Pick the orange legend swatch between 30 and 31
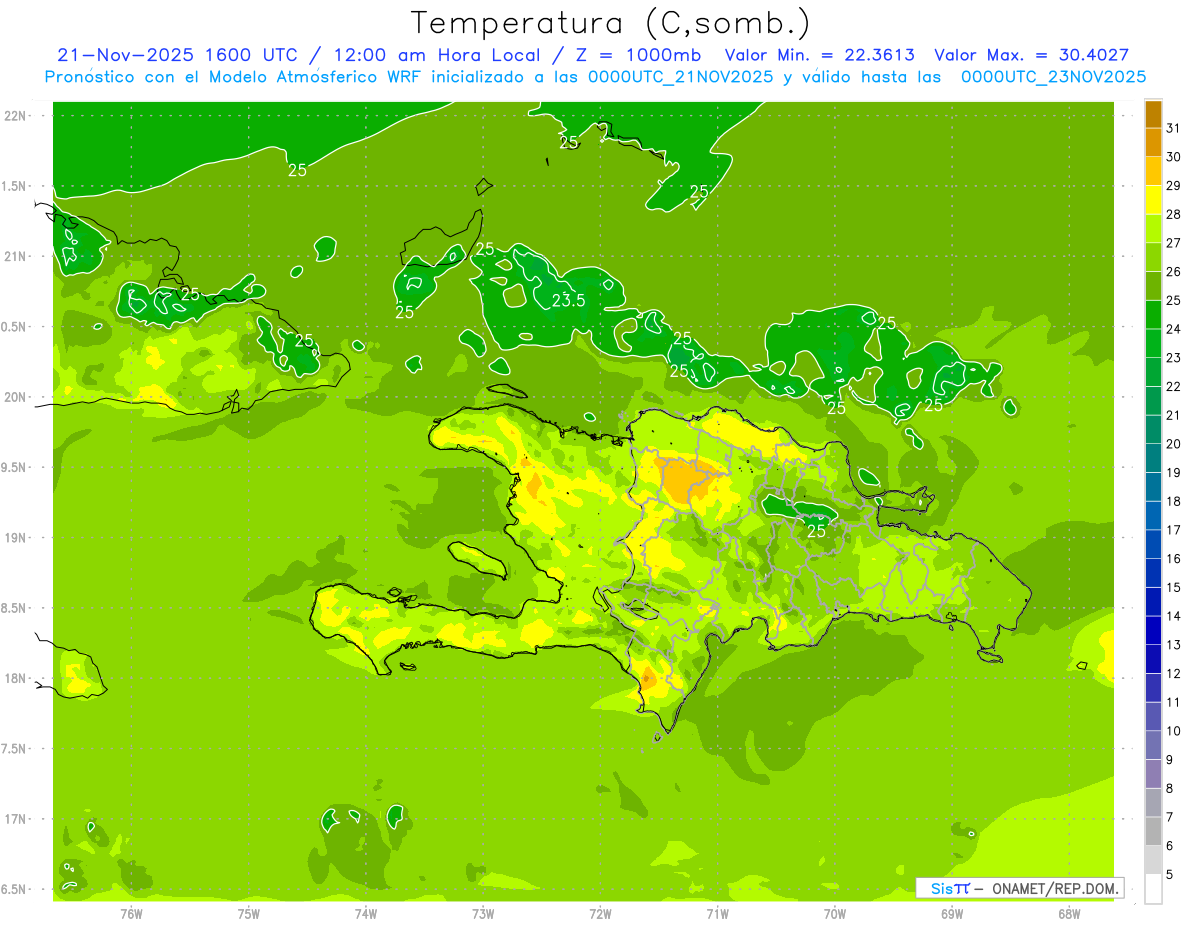This screenshot has width=1200, height=927. 1153,143
